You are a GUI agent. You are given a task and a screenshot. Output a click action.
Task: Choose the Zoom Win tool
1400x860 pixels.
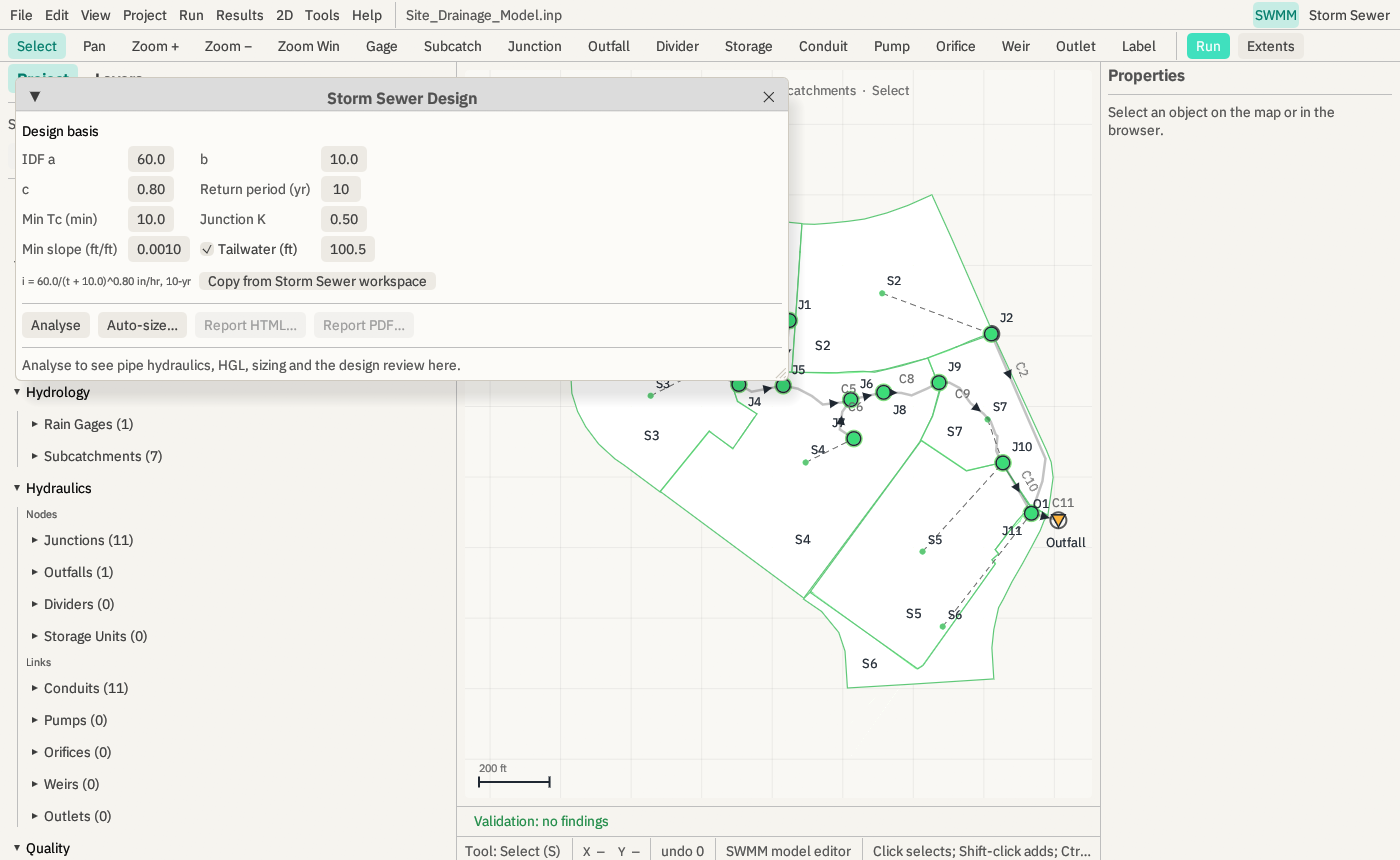tap(309, 46)
